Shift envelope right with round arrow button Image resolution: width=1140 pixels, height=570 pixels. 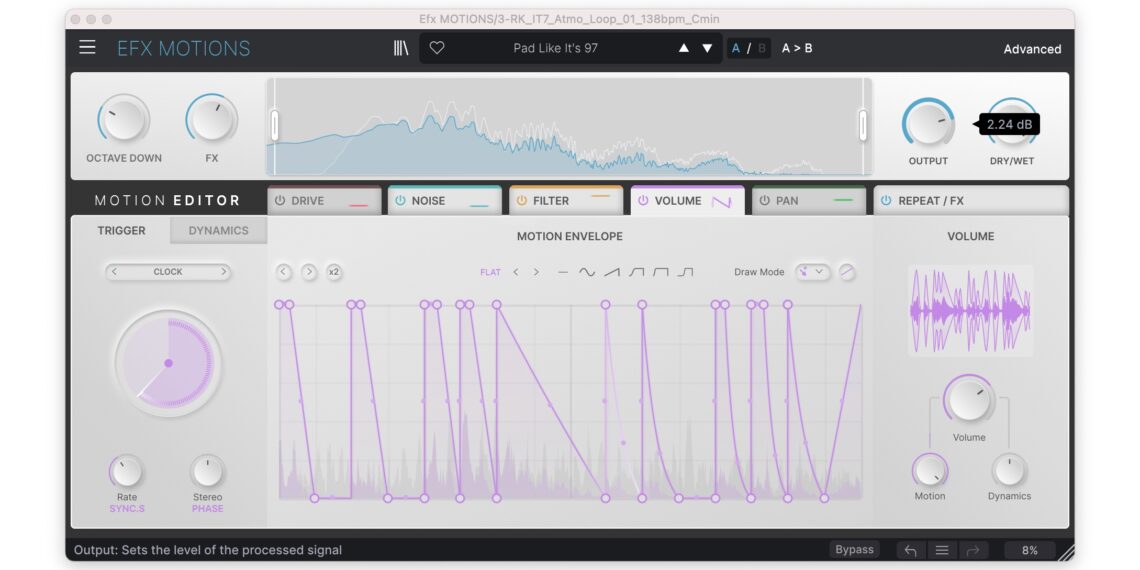[x=309, y=272]
